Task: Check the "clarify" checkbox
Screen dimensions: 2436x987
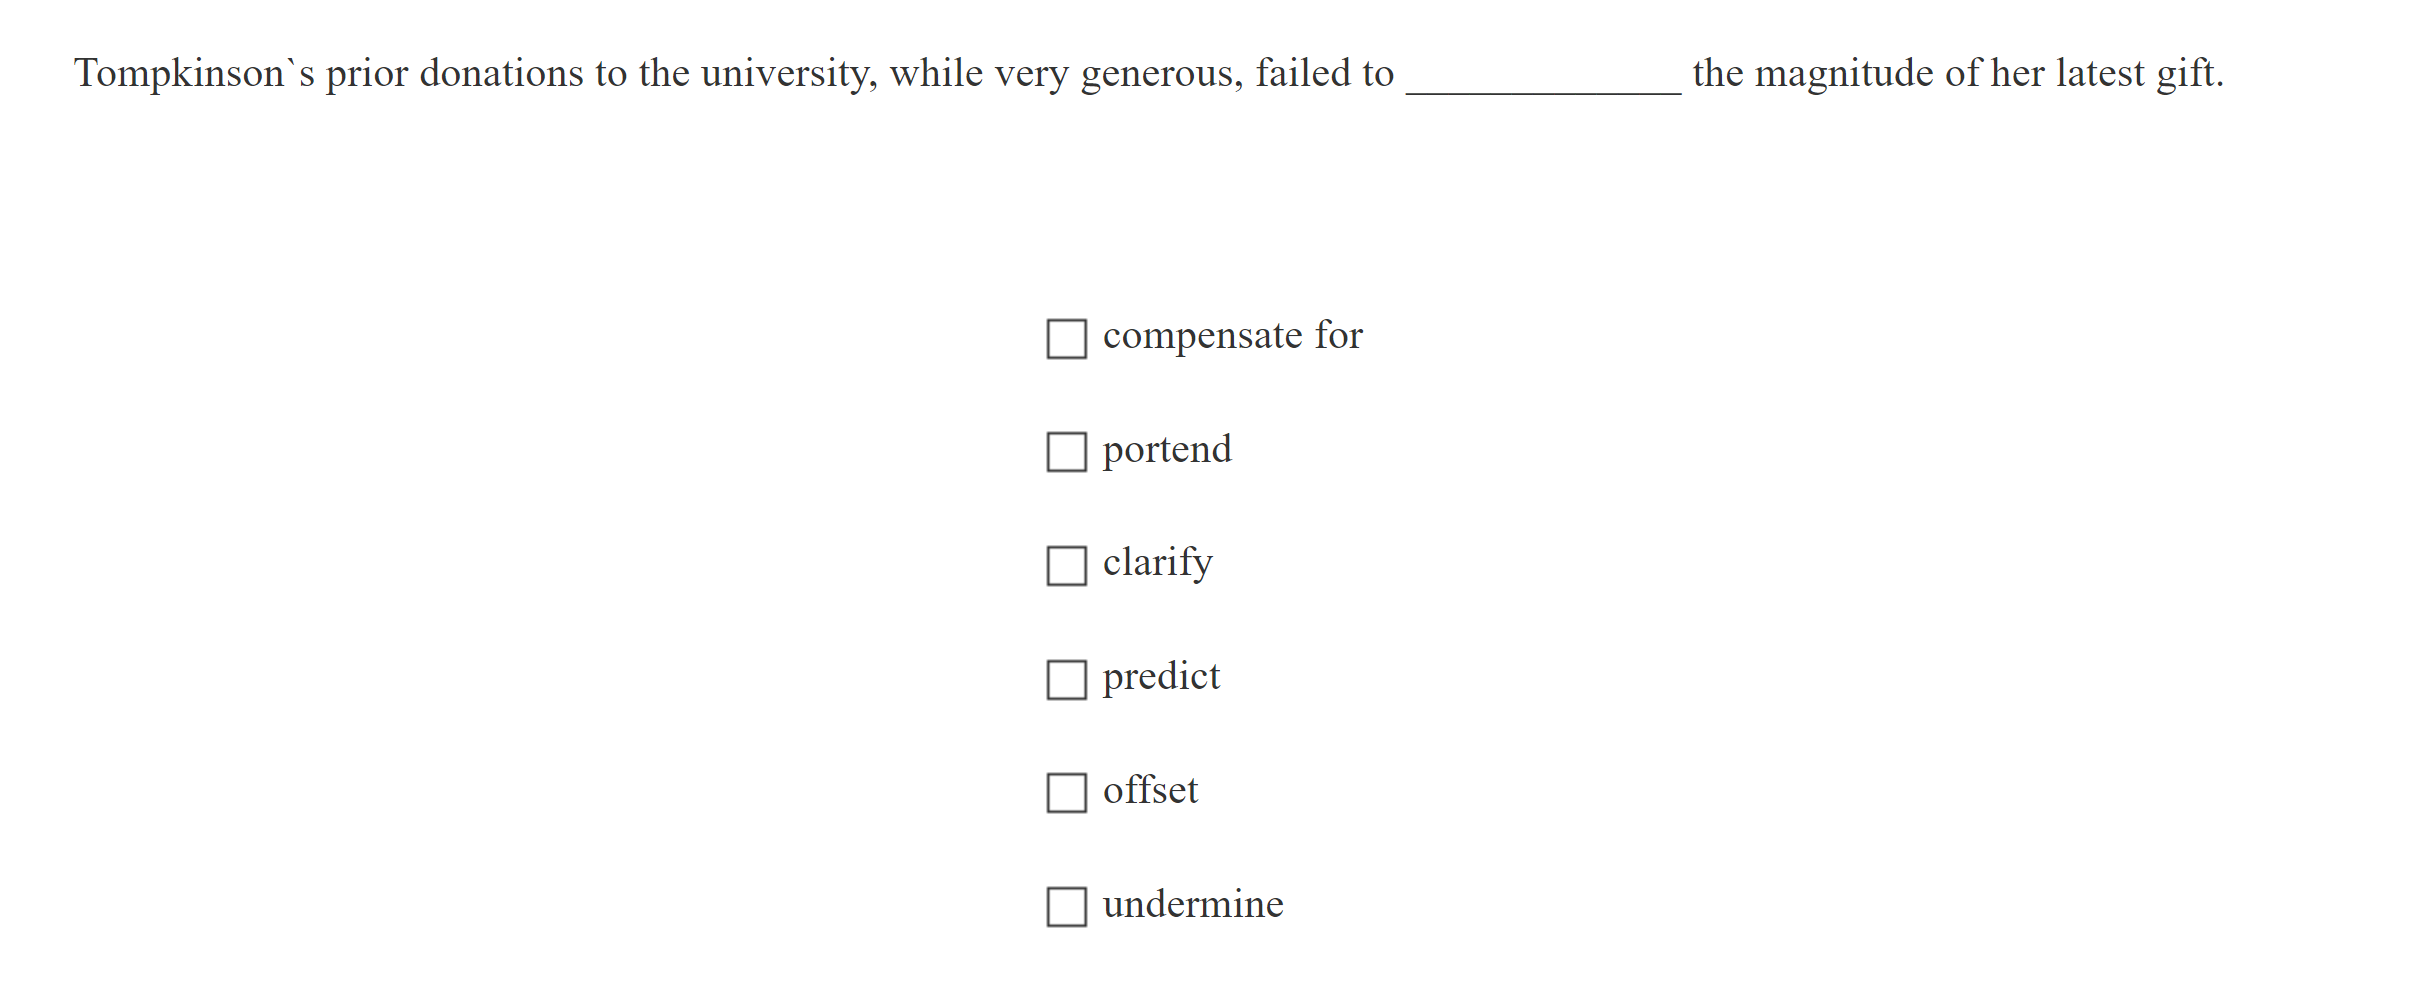Action: tap(1066, 567)
